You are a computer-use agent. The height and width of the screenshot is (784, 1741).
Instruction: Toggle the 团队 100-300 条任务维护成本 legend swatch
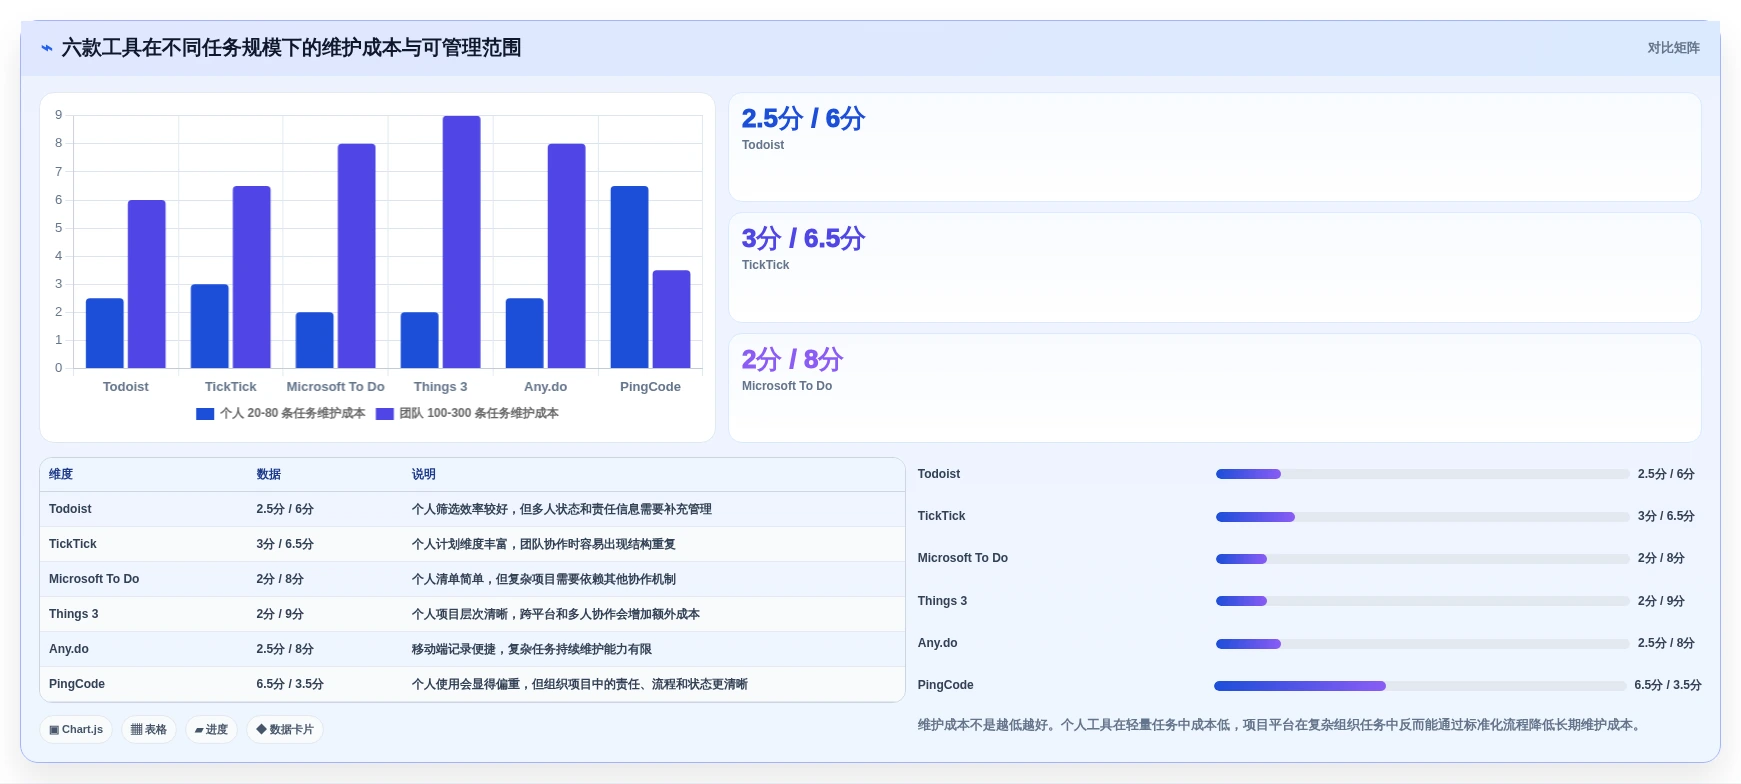(x=385, y=414)
